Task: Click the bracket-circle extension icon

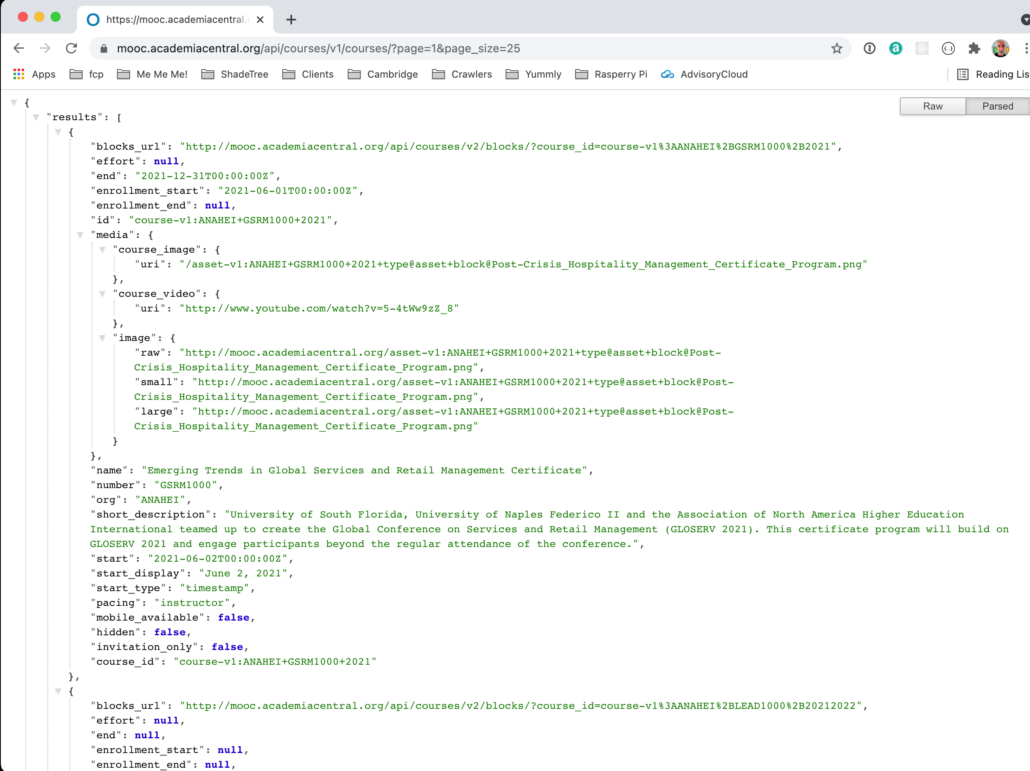Action: [x=948, y=48]
